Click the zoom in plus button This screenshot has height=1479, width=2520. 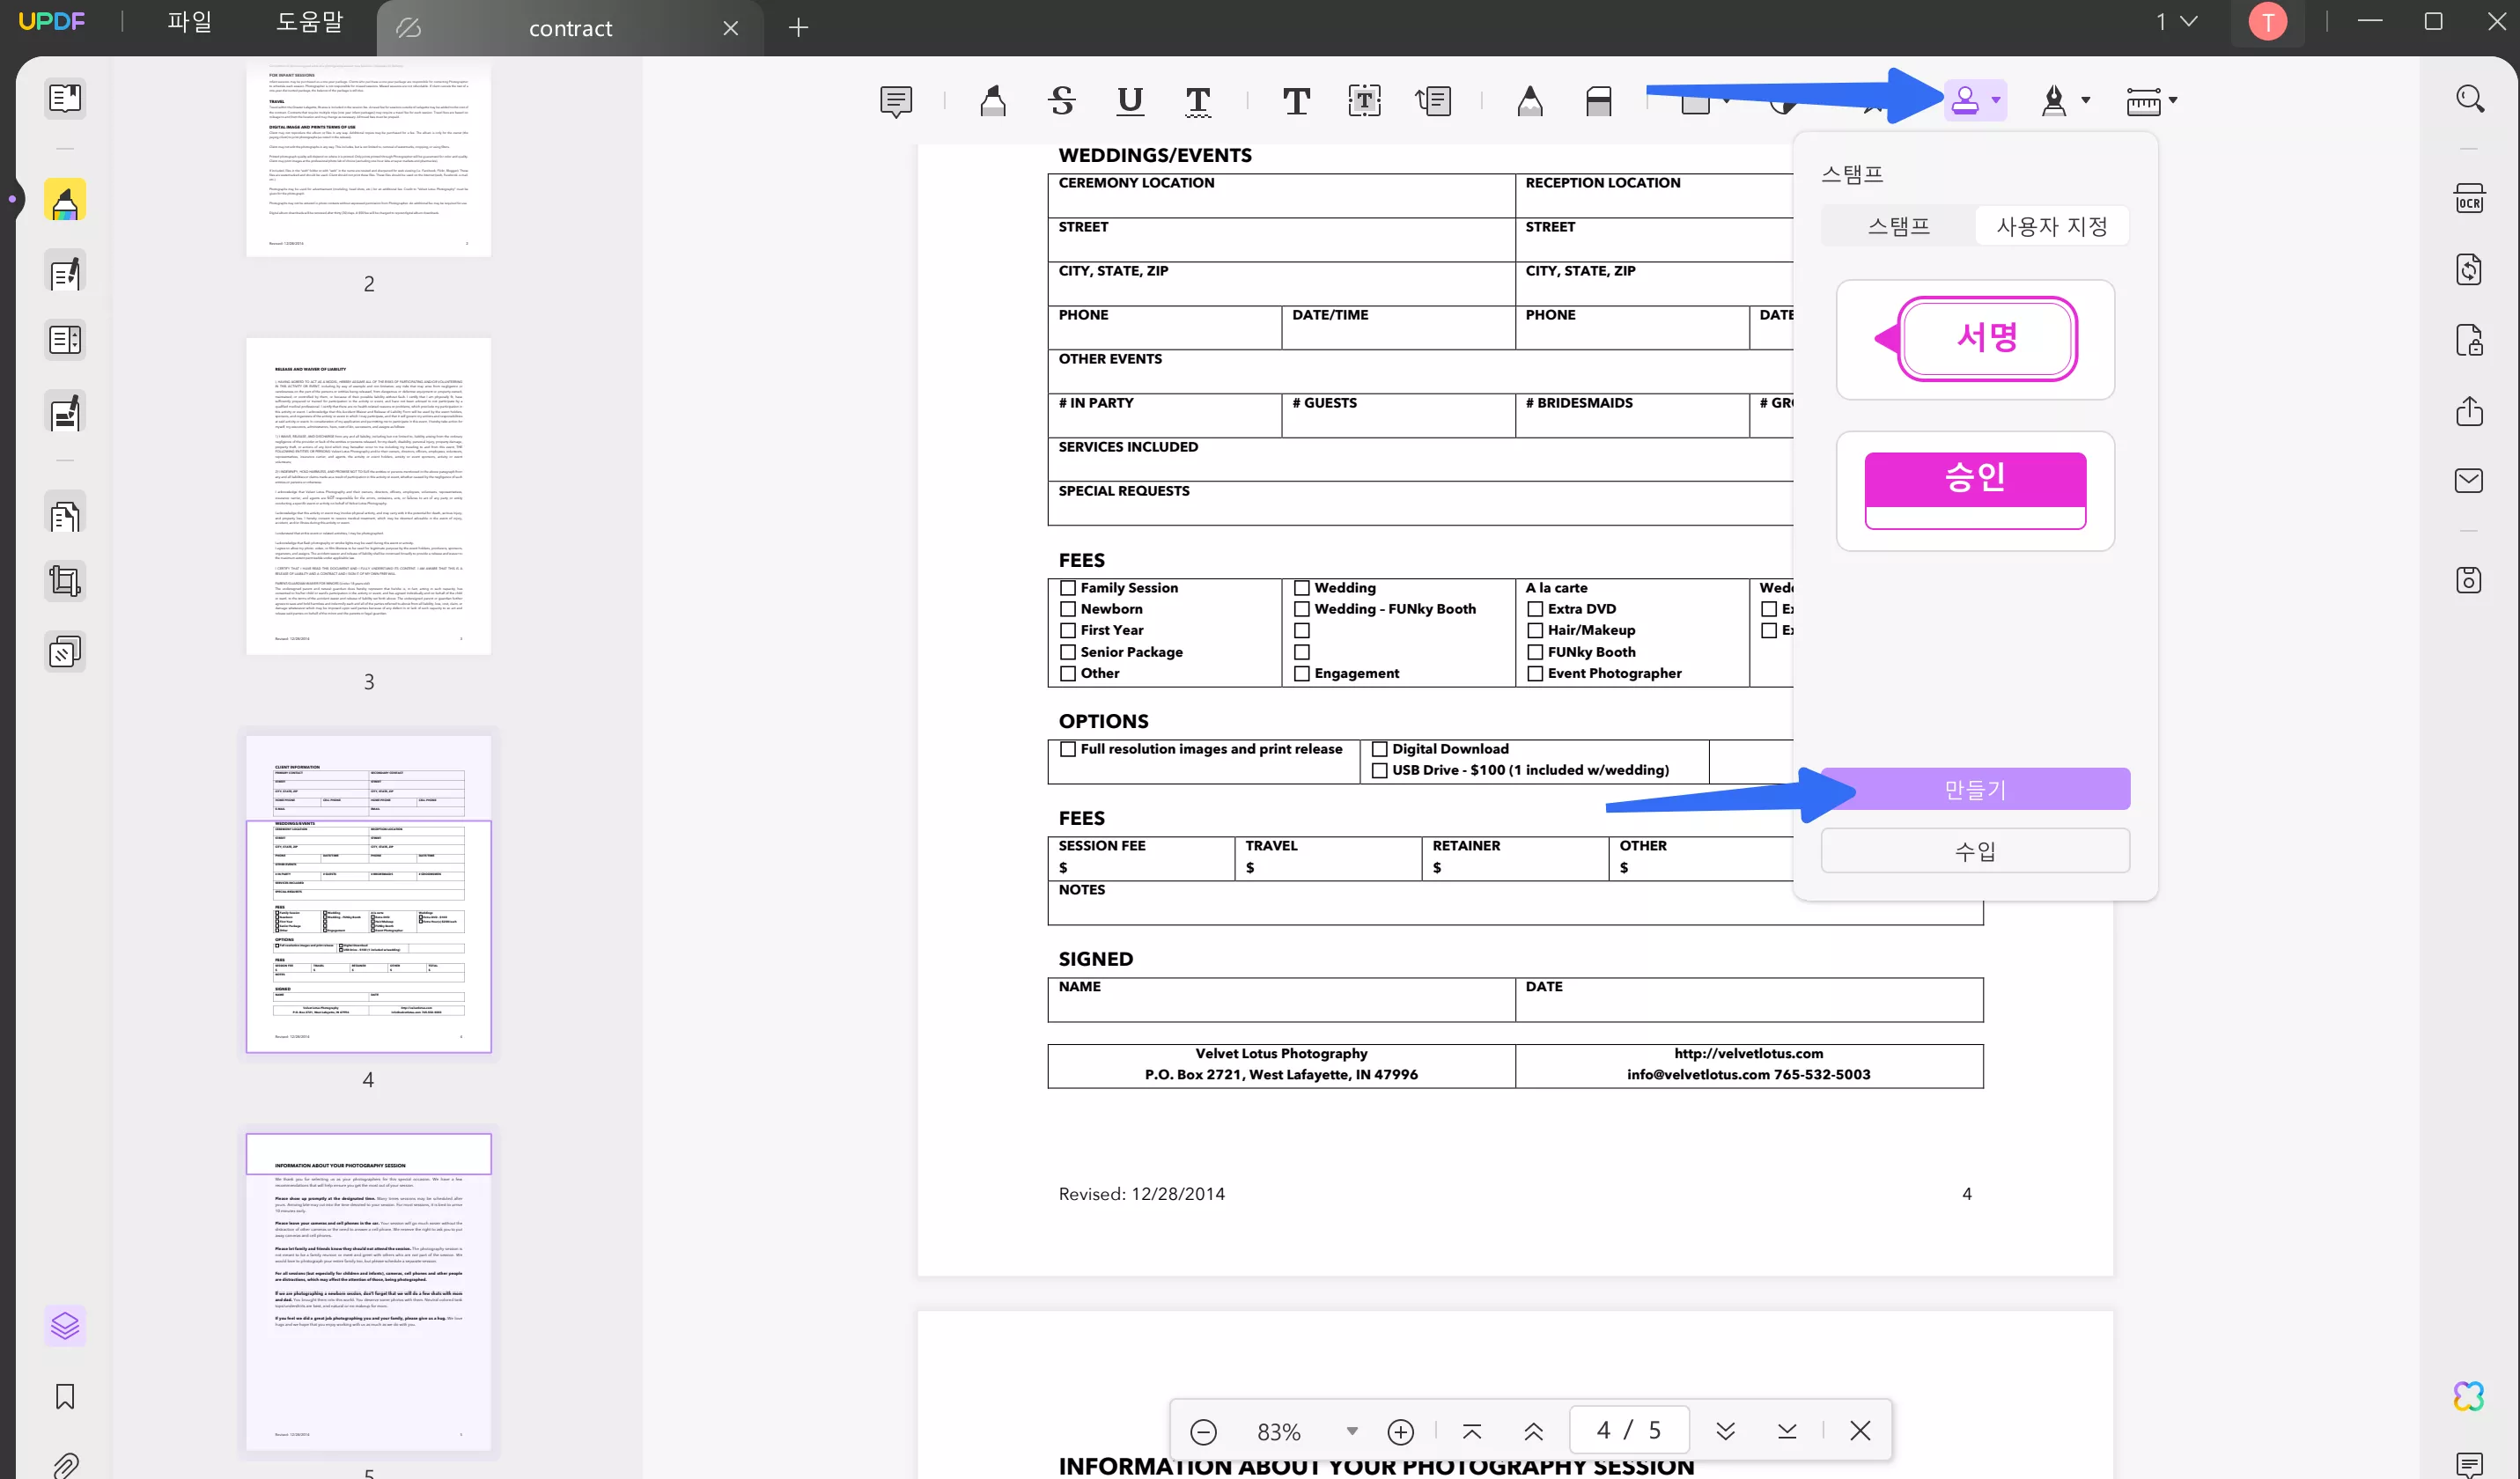pos(1400,1432)
